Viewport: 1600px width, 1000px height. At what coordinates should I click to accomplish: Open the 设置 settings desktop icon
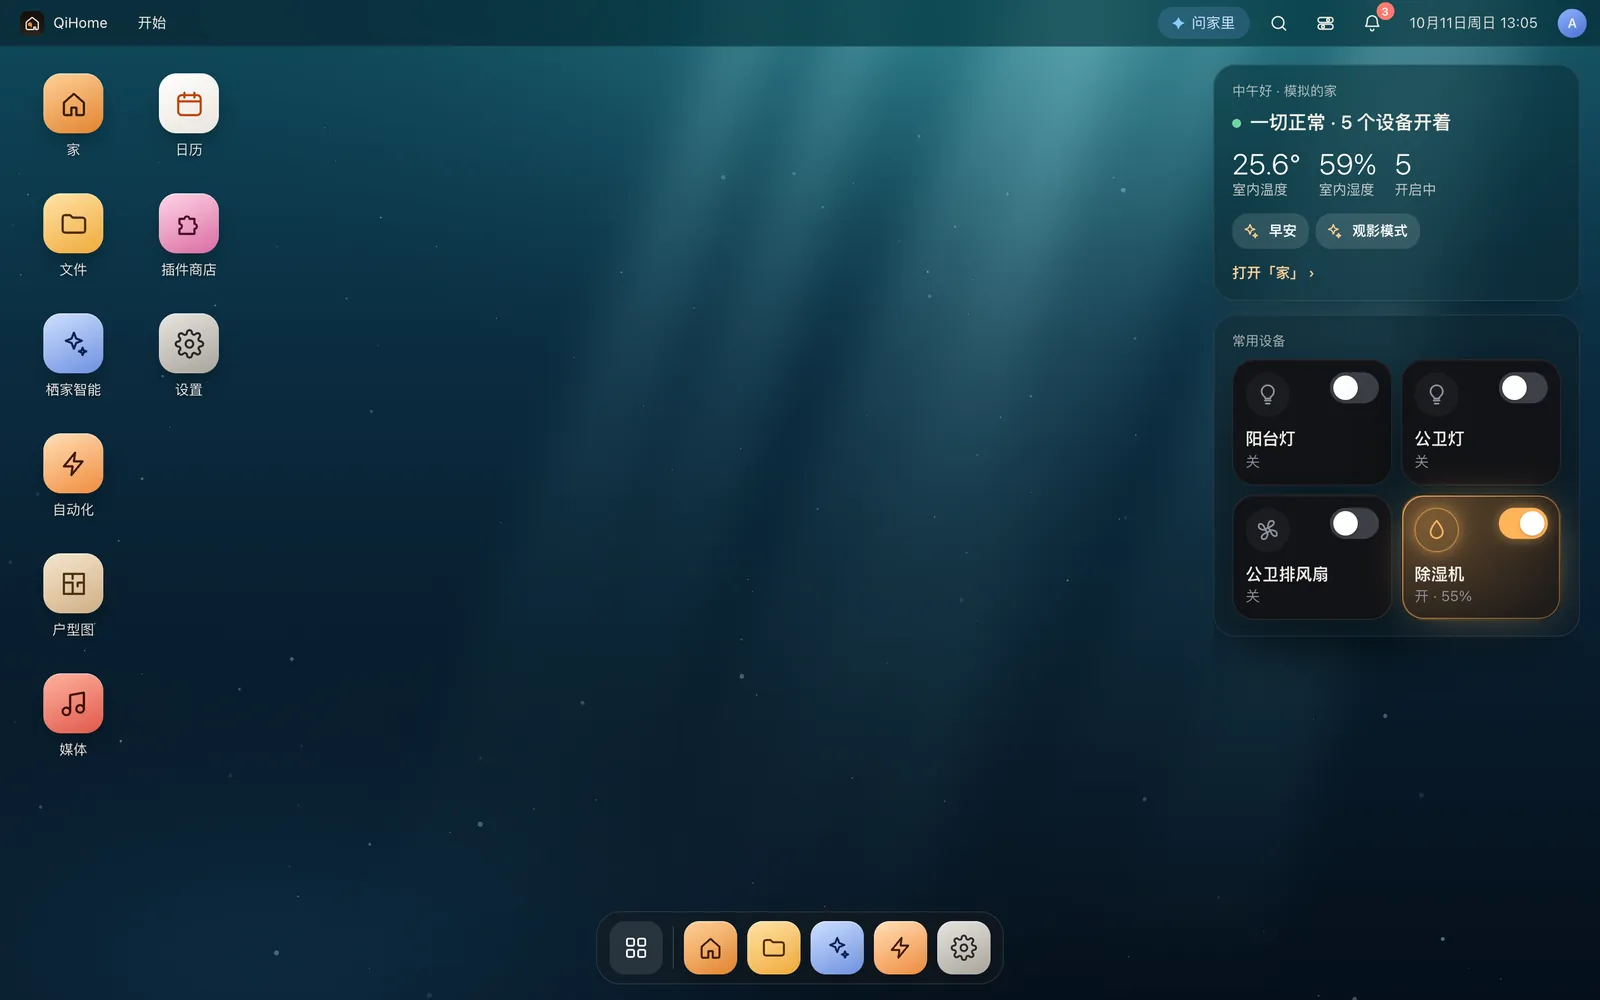[x=189, y=344]
